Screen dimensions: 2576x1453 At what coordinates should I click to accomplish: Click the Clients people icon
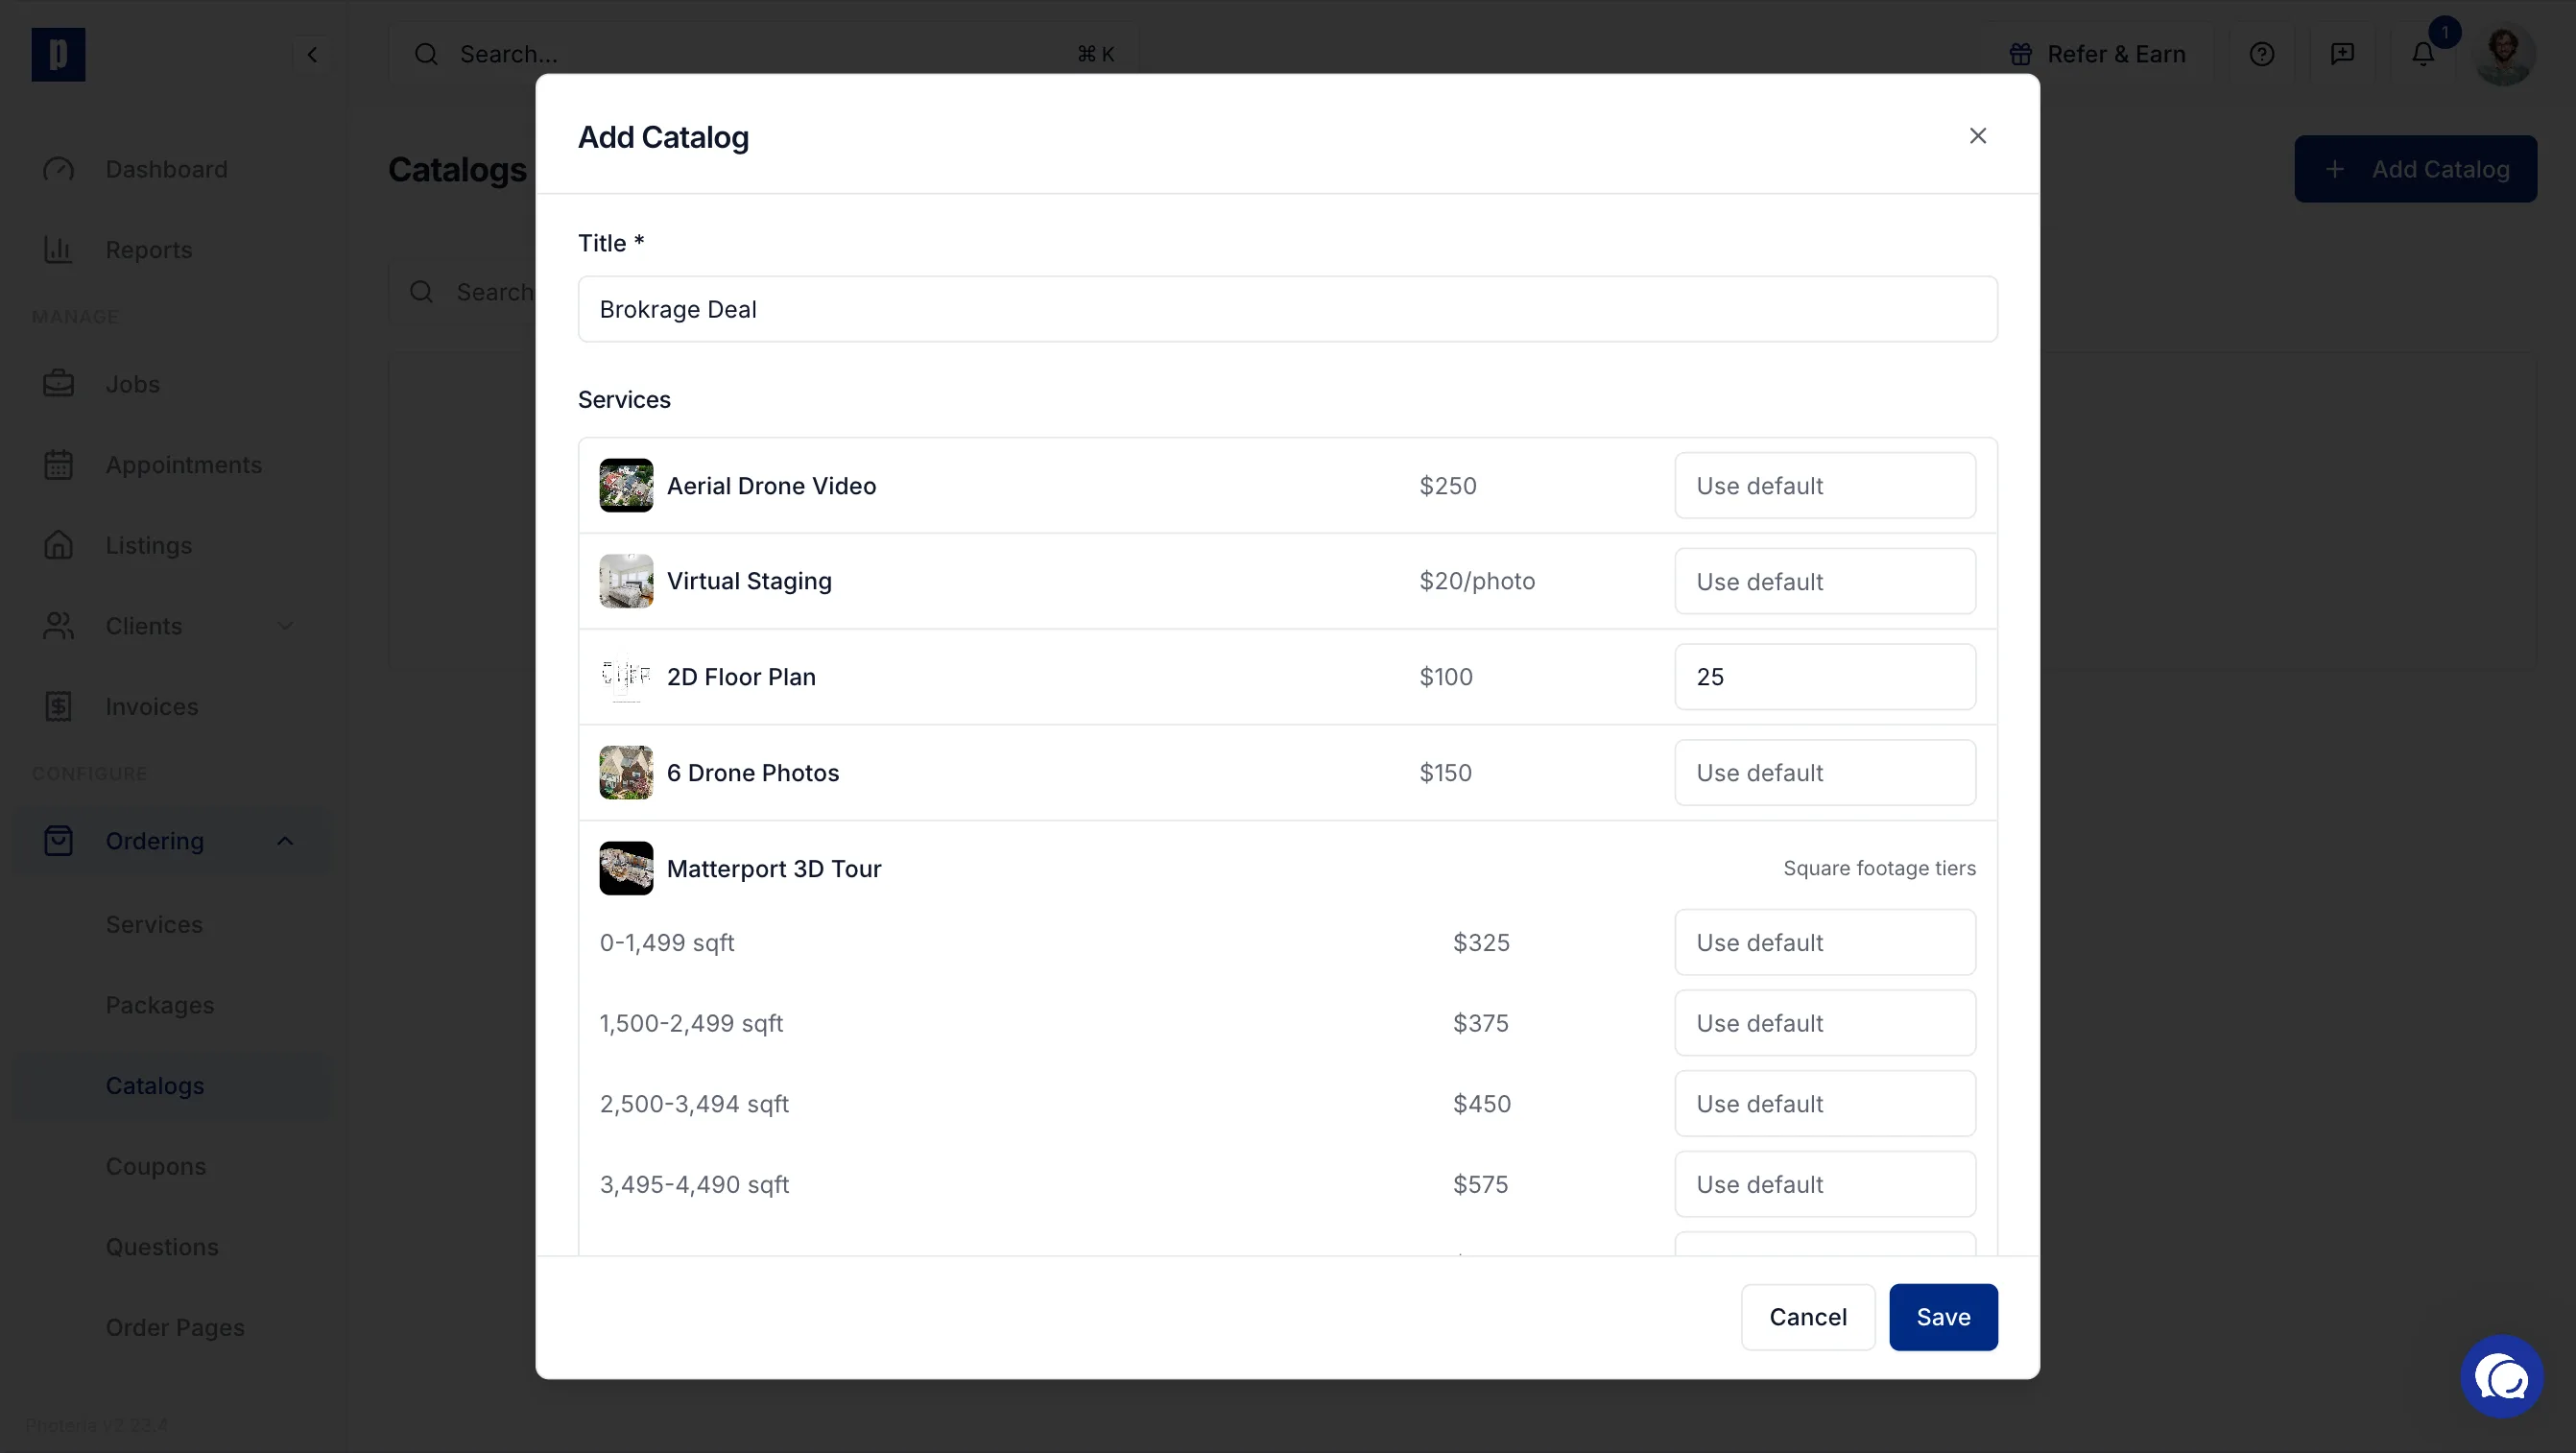tap(58, 626)
